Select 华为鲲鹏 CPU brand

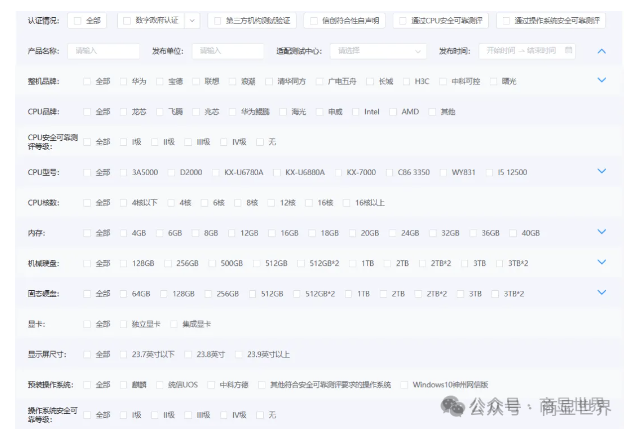click(x=232, y=112)
